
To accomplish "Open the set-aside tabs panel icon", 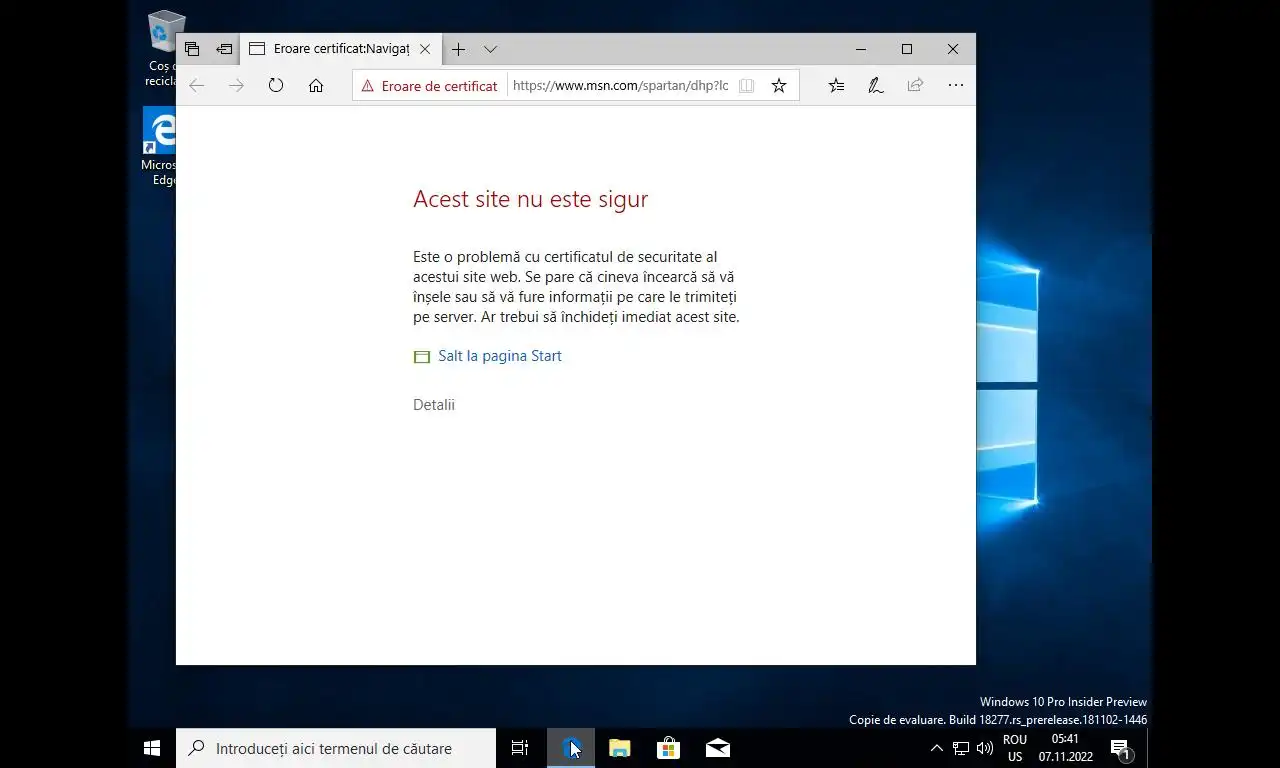I will 192,49.
